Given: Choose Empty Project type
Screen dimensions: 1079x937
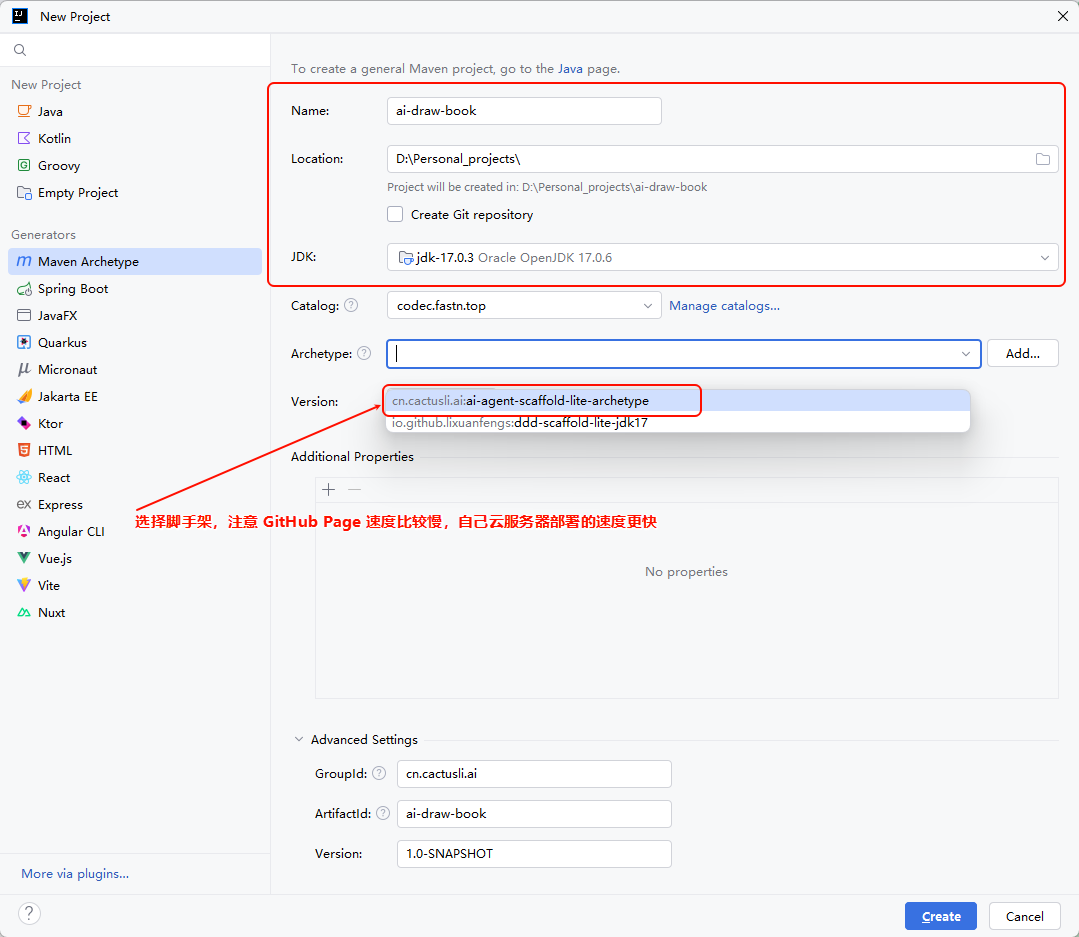Looking at the screenshot, I should [135, 193].
